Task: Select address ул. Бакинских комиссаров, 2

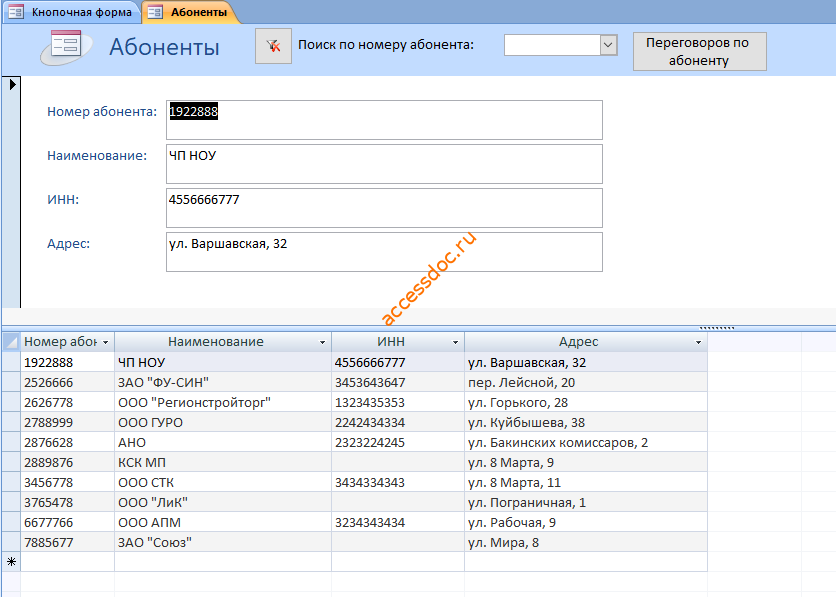Action: [x=586, y=442]
